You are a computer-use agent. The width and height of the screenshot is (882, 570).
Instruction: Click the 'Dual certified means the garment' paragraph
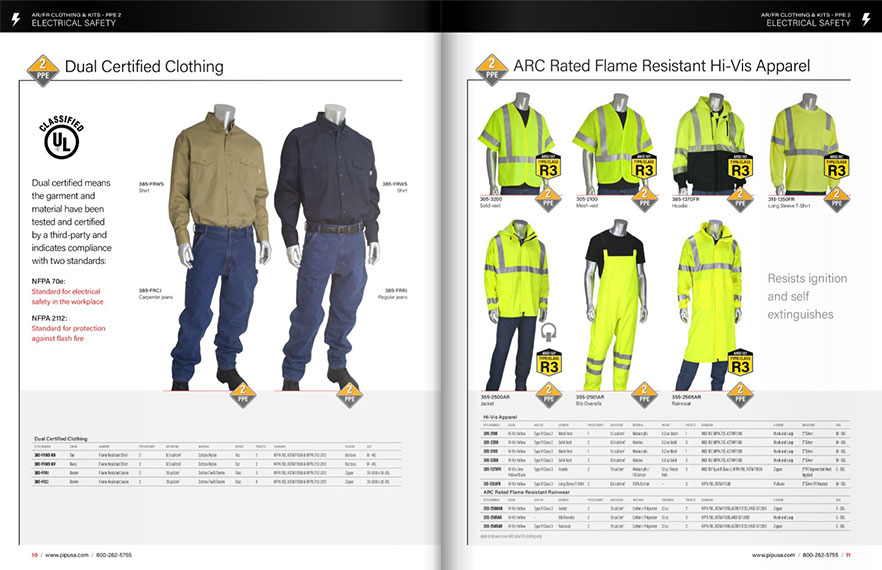pyautogui.click(x=71, y=222)
